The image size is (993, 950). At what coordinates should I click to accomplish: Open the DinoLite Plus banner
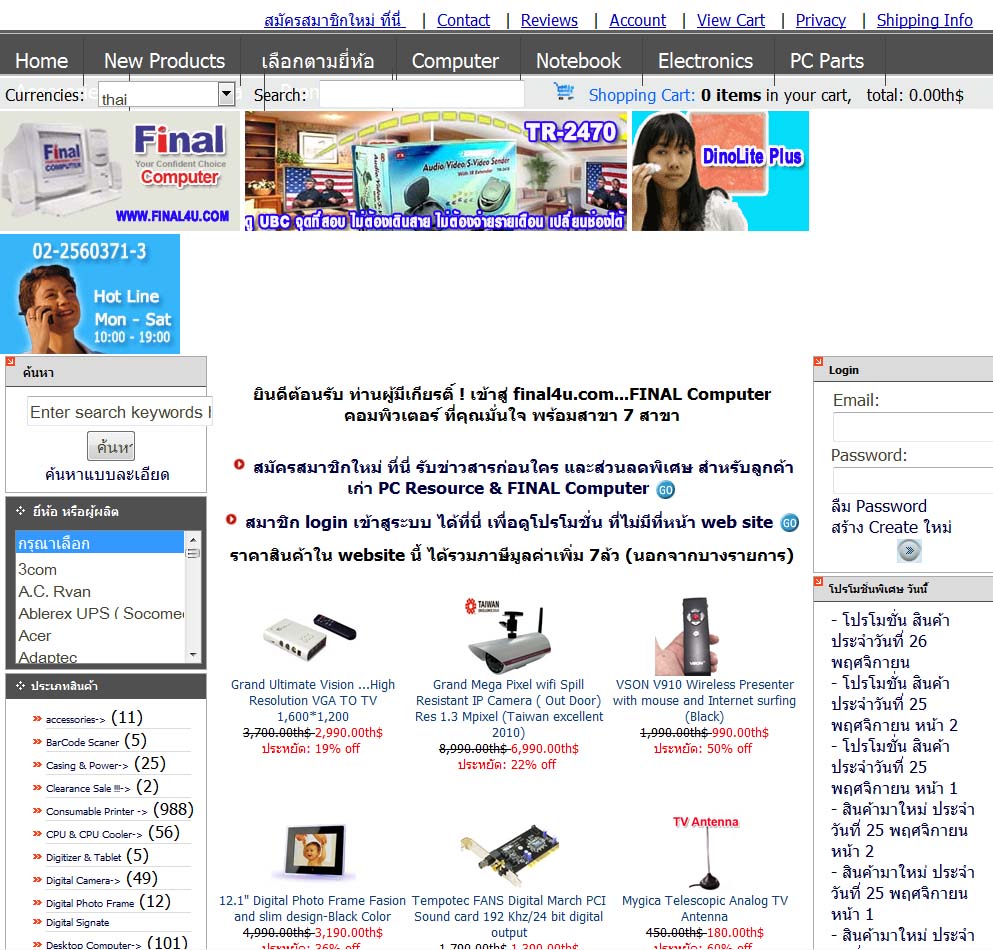tap(720, 171)
